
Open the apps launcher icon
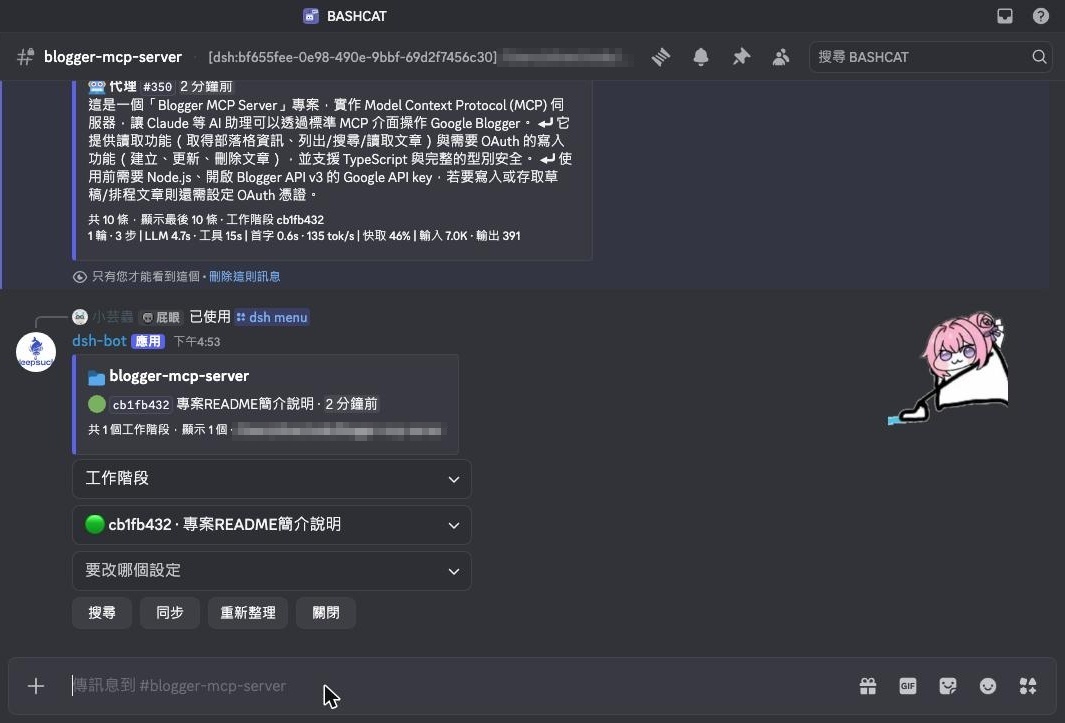coord(1028,686)
